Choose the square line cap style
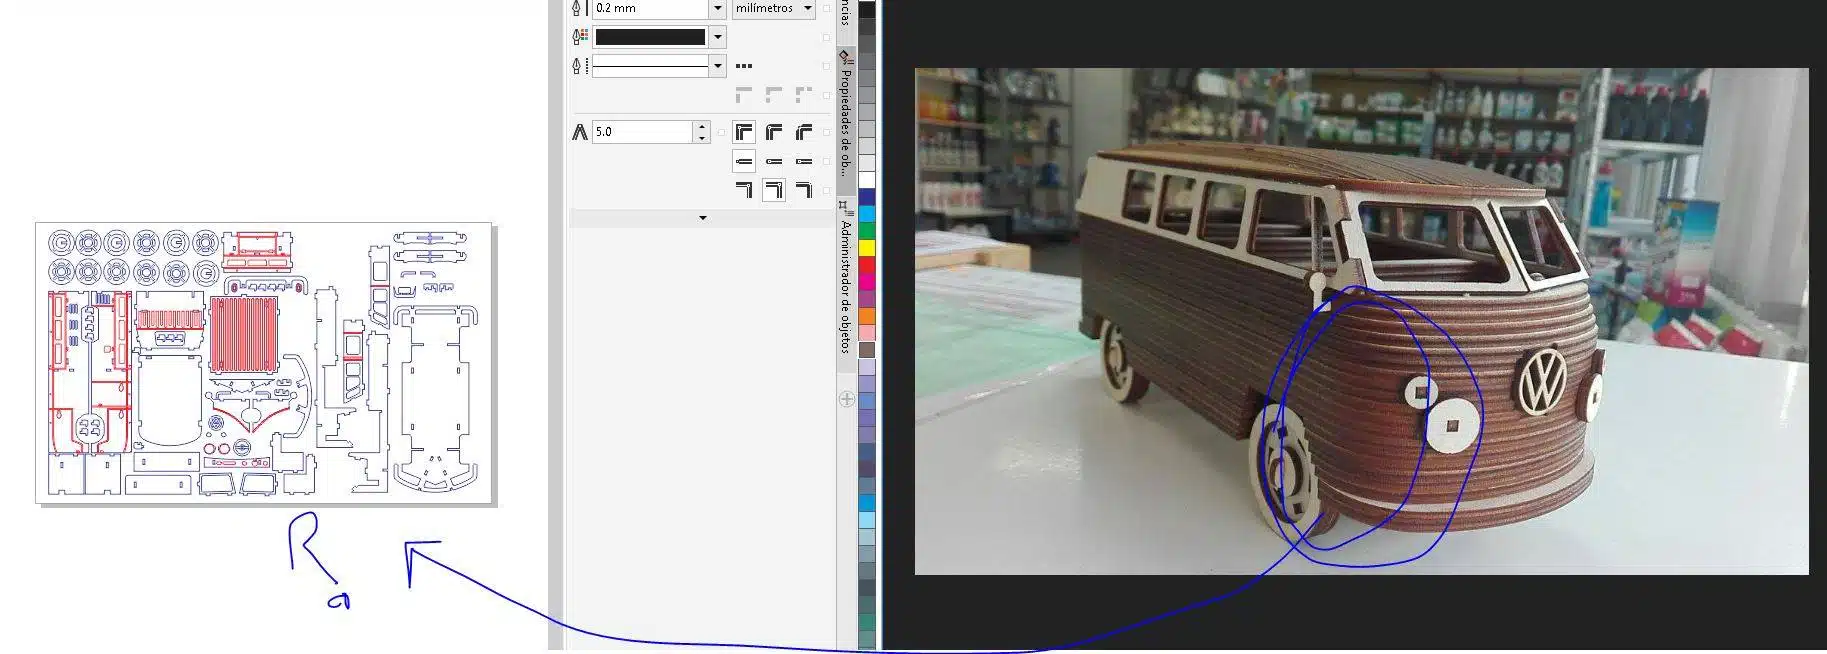The height and width of the screenshot is (654, 1827). pos(744,160)
